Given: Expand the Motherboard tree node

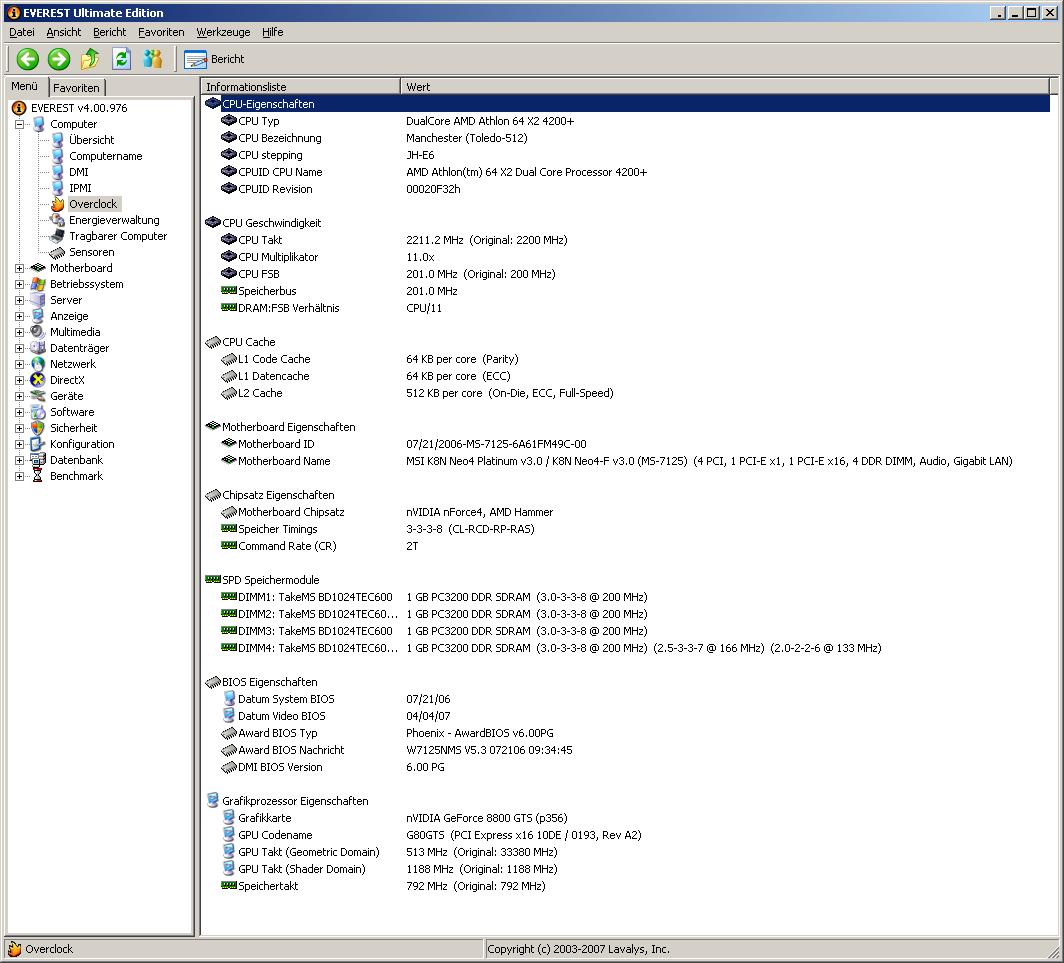Looking at the screenshot, I should tap(20, 268).
